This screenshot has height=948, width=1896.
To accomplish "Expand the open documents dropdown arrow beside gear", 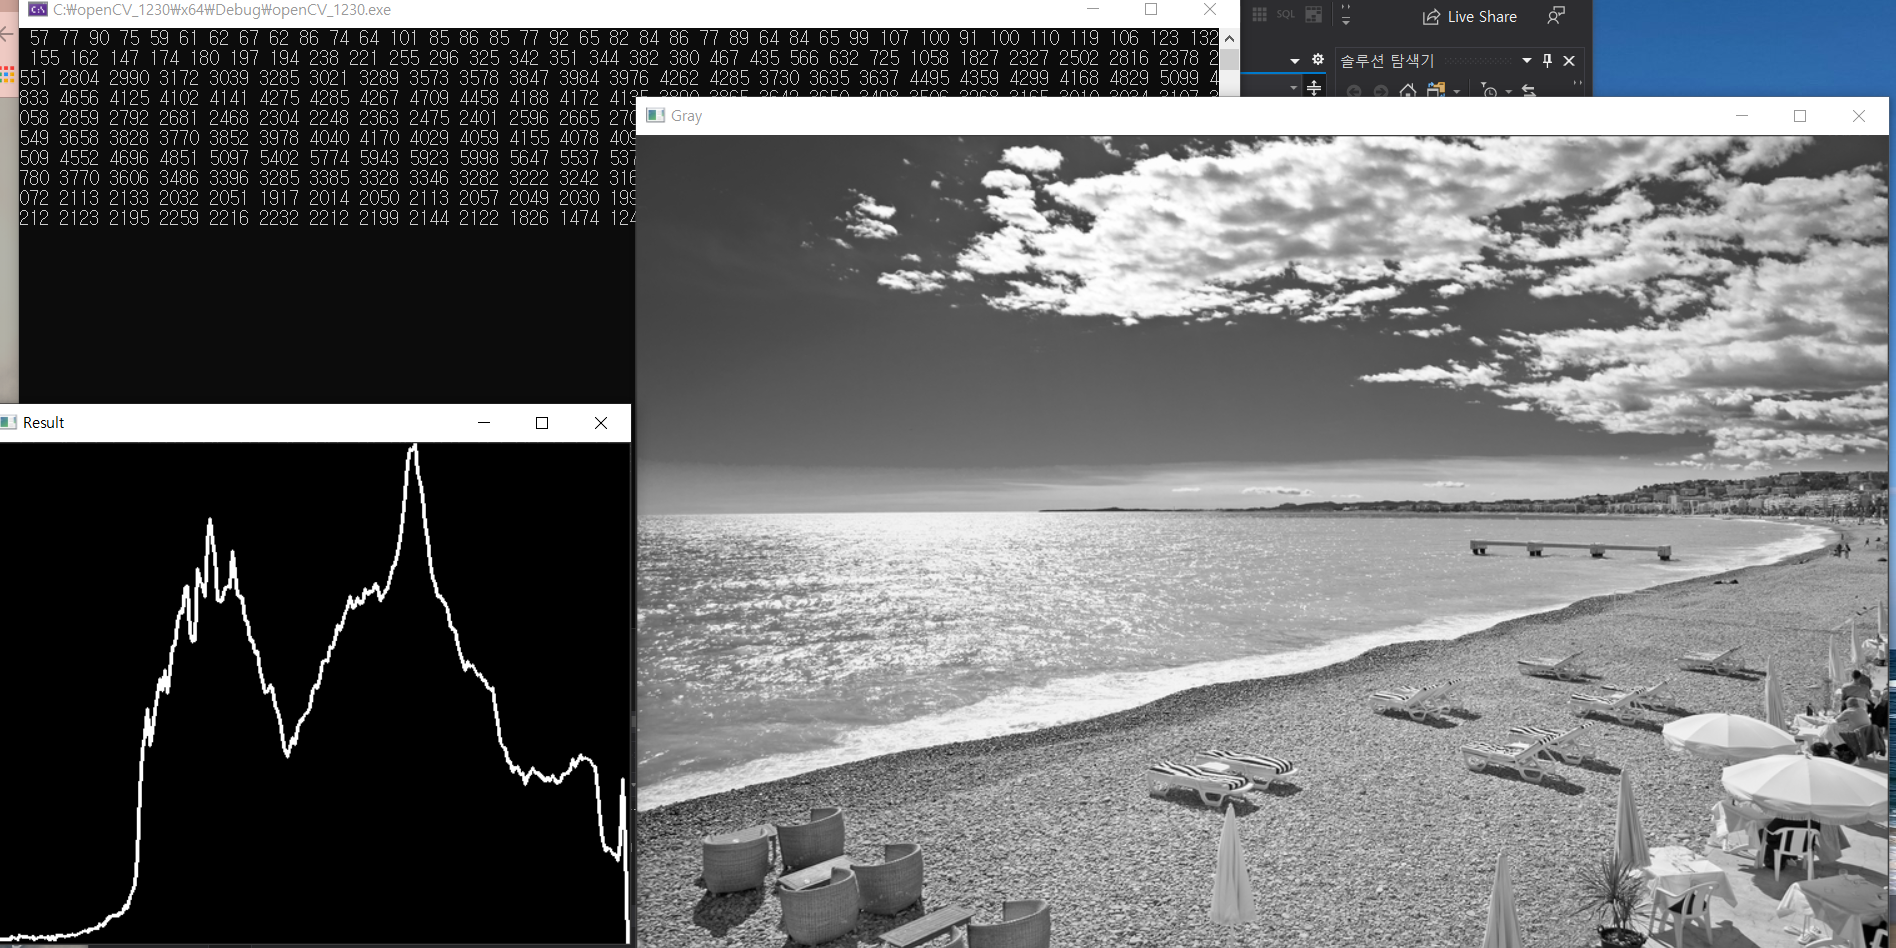I will tap(1295, 61).
